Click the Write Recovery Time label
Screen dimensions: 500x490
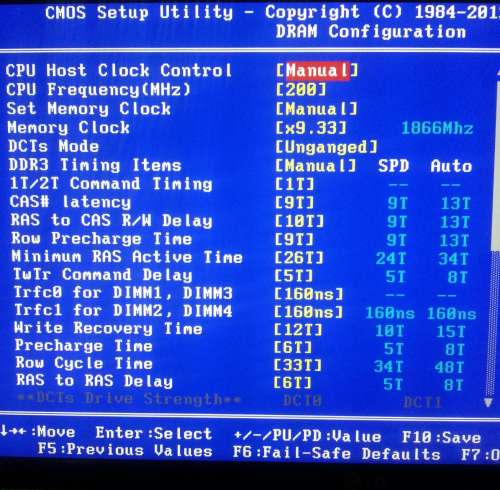tap(108, 328)
